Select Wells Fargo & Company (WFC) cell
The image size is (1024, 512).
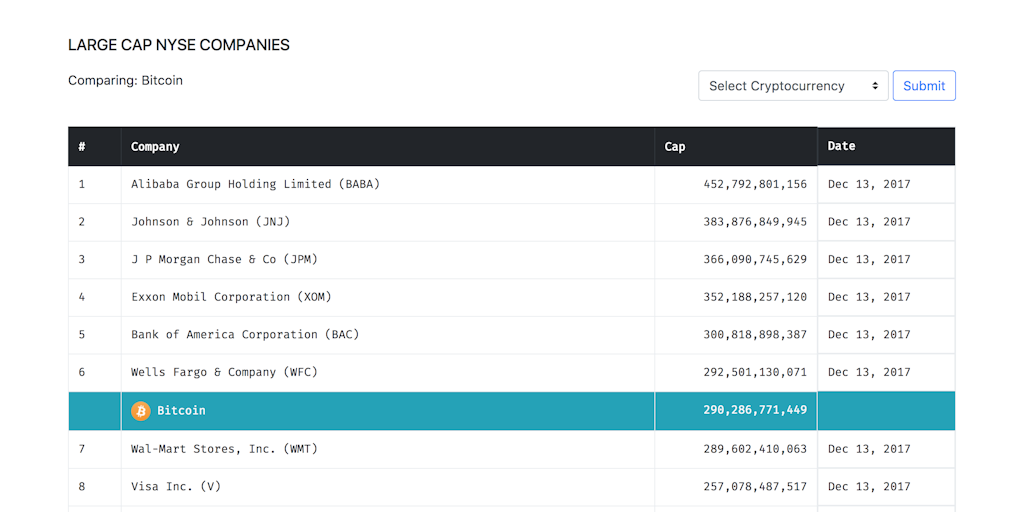pos(388,372)
